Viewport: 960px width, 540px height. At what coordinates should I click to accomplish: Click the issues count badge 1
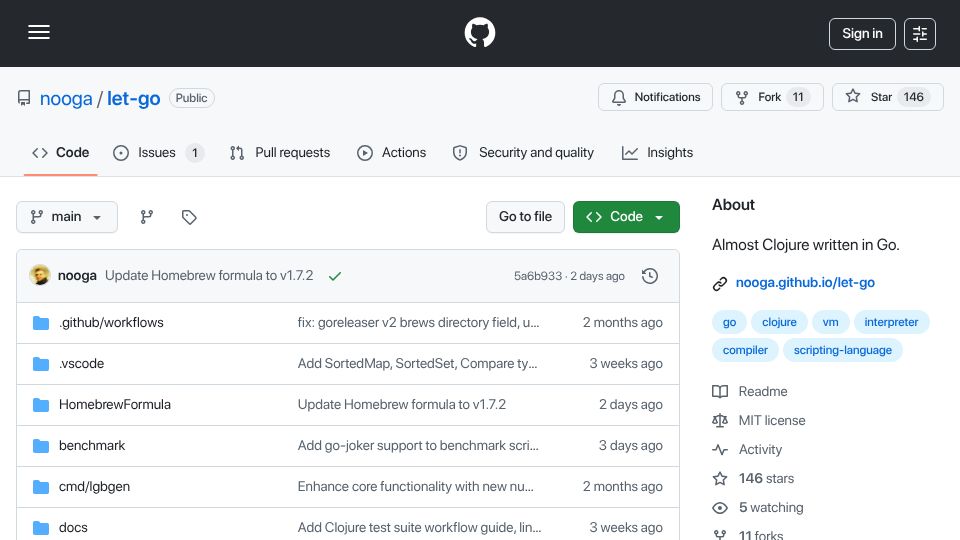pyautogui.click(x=195, y=153)
